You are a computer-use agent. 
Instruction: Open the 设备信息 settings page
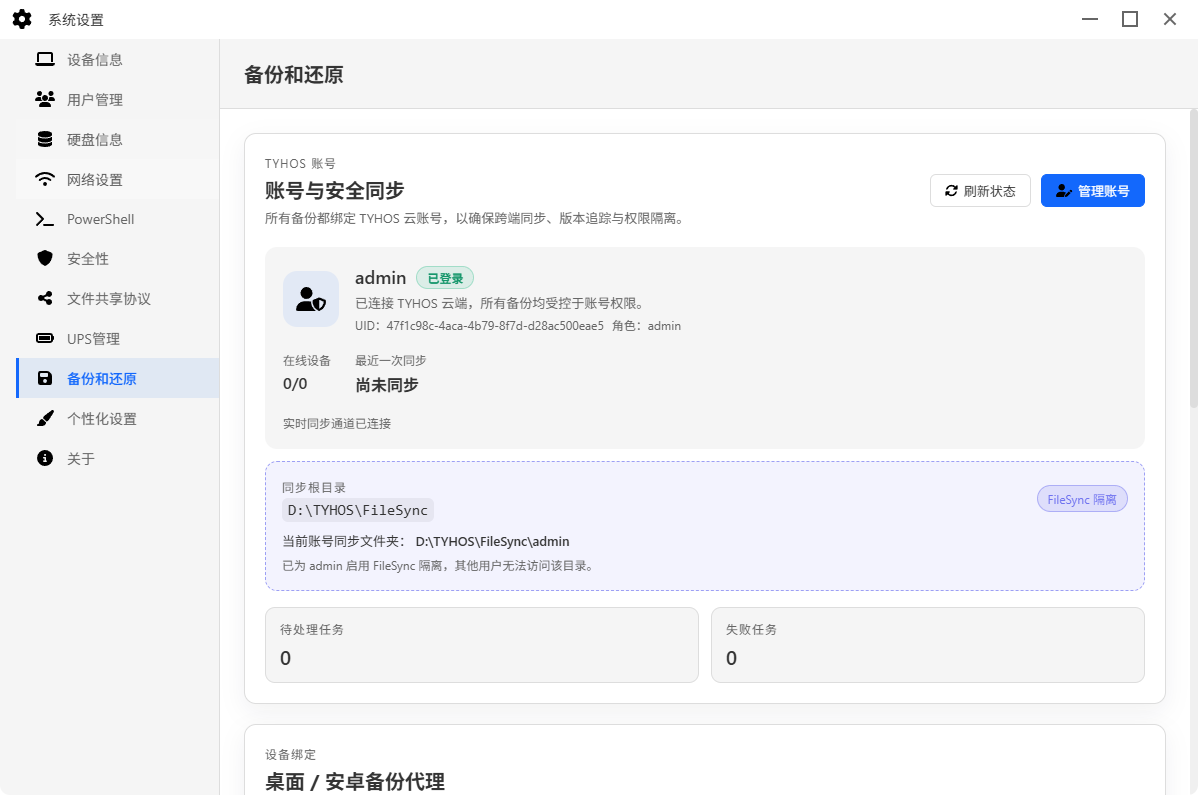(x=118, y=60)
